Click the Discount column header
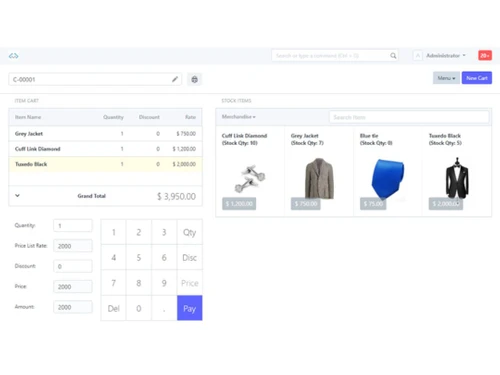The width and height of the screenshot is (500, 375). tap(149, 117)
